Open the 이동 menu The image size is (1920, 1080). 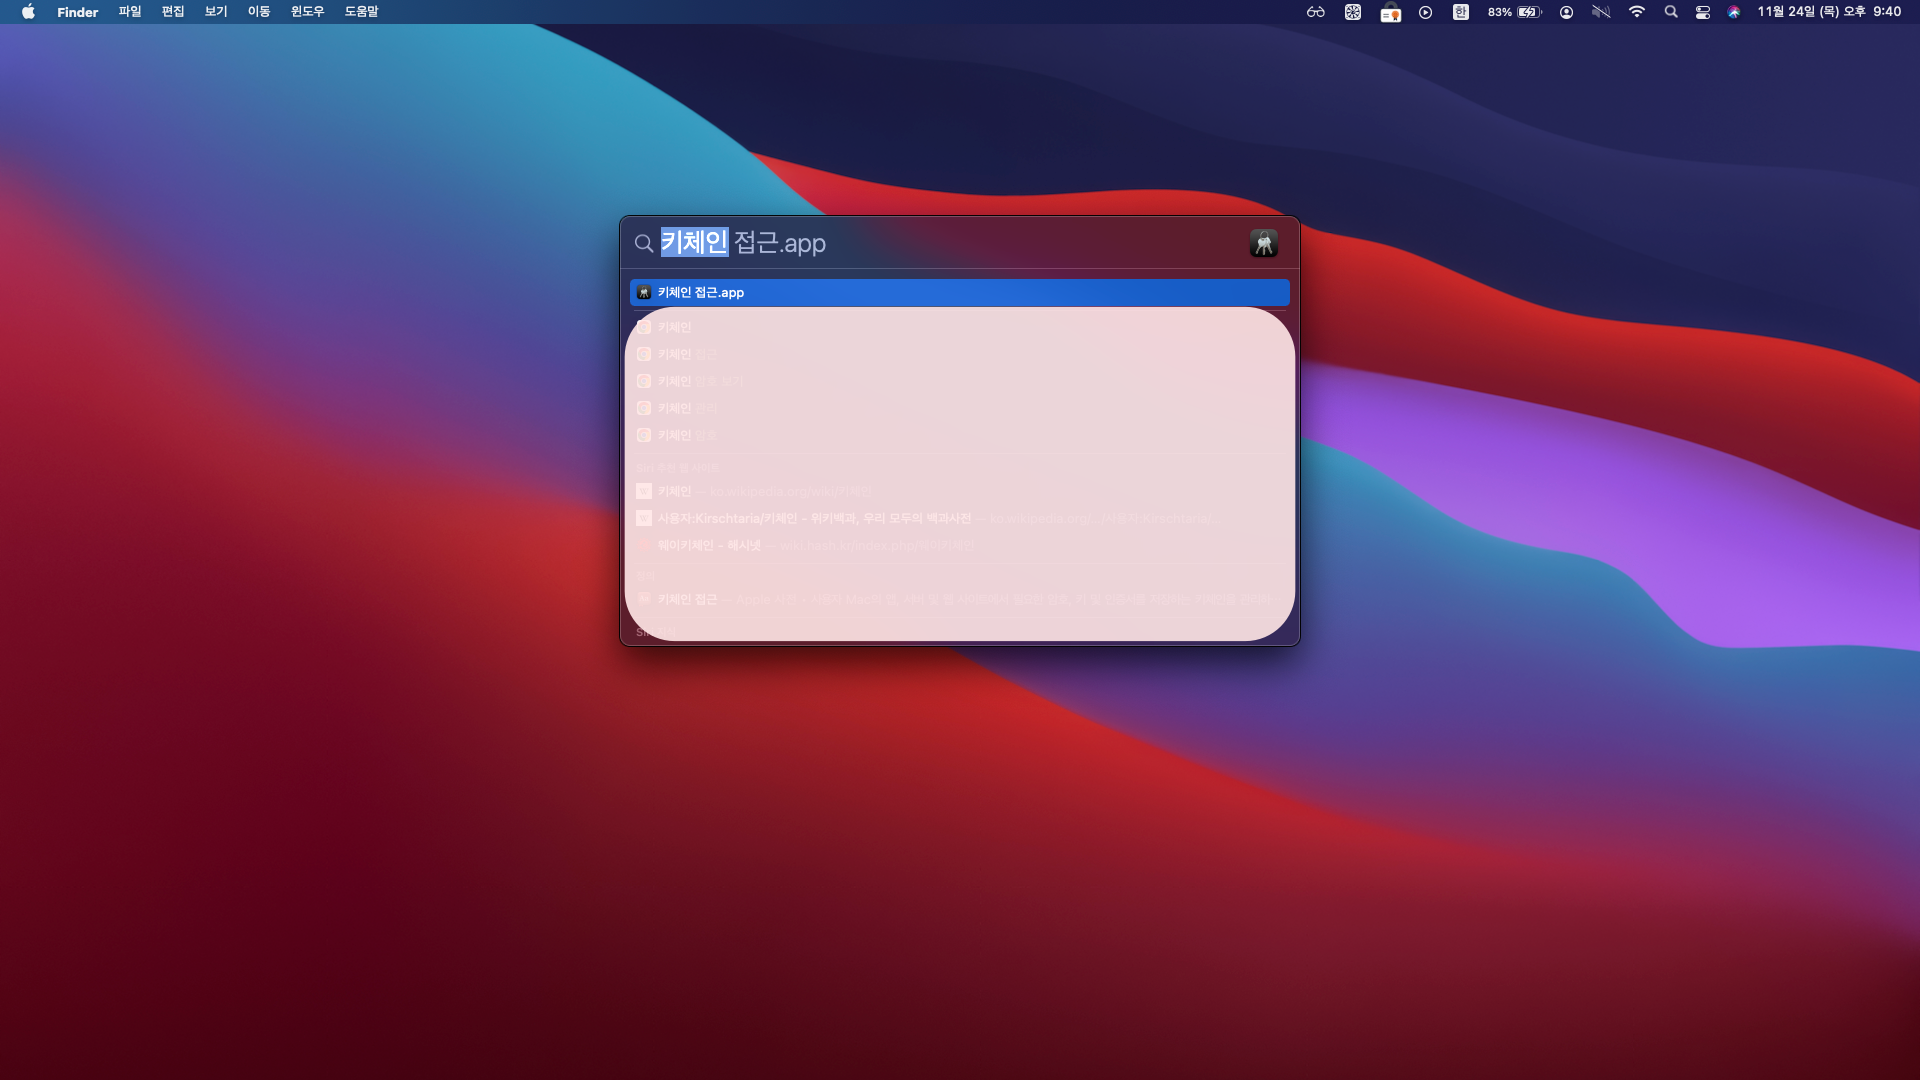(259, 12)
